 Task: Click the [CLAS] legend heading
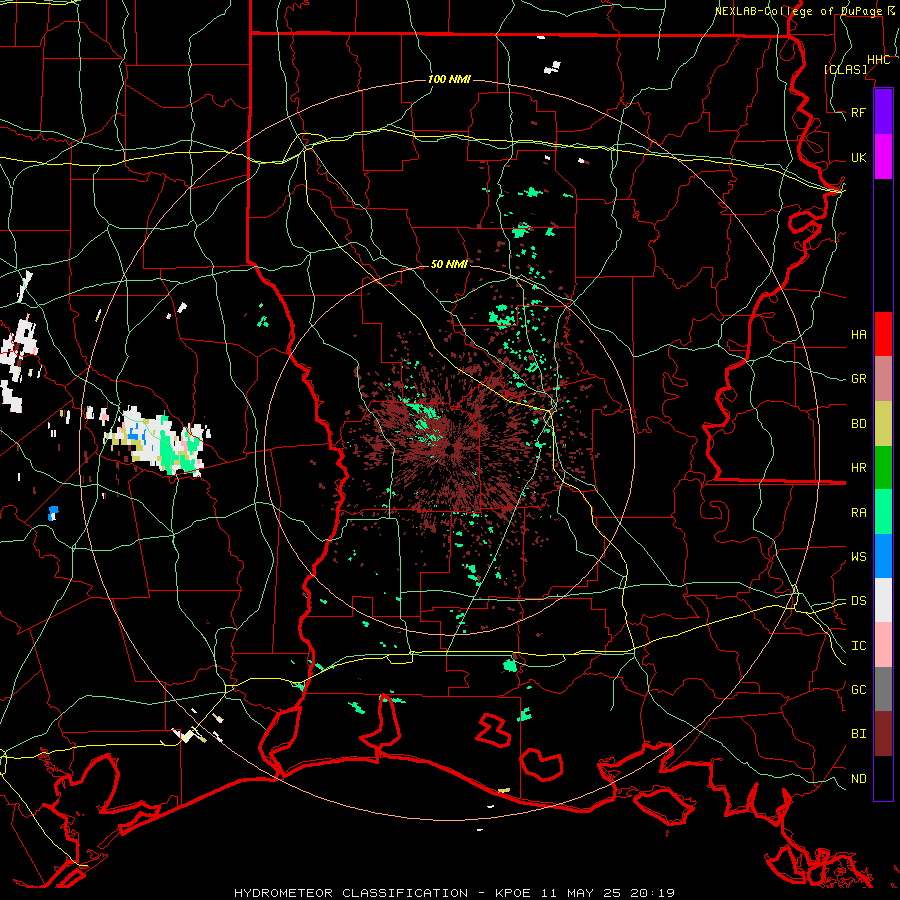tap(845, 69)
